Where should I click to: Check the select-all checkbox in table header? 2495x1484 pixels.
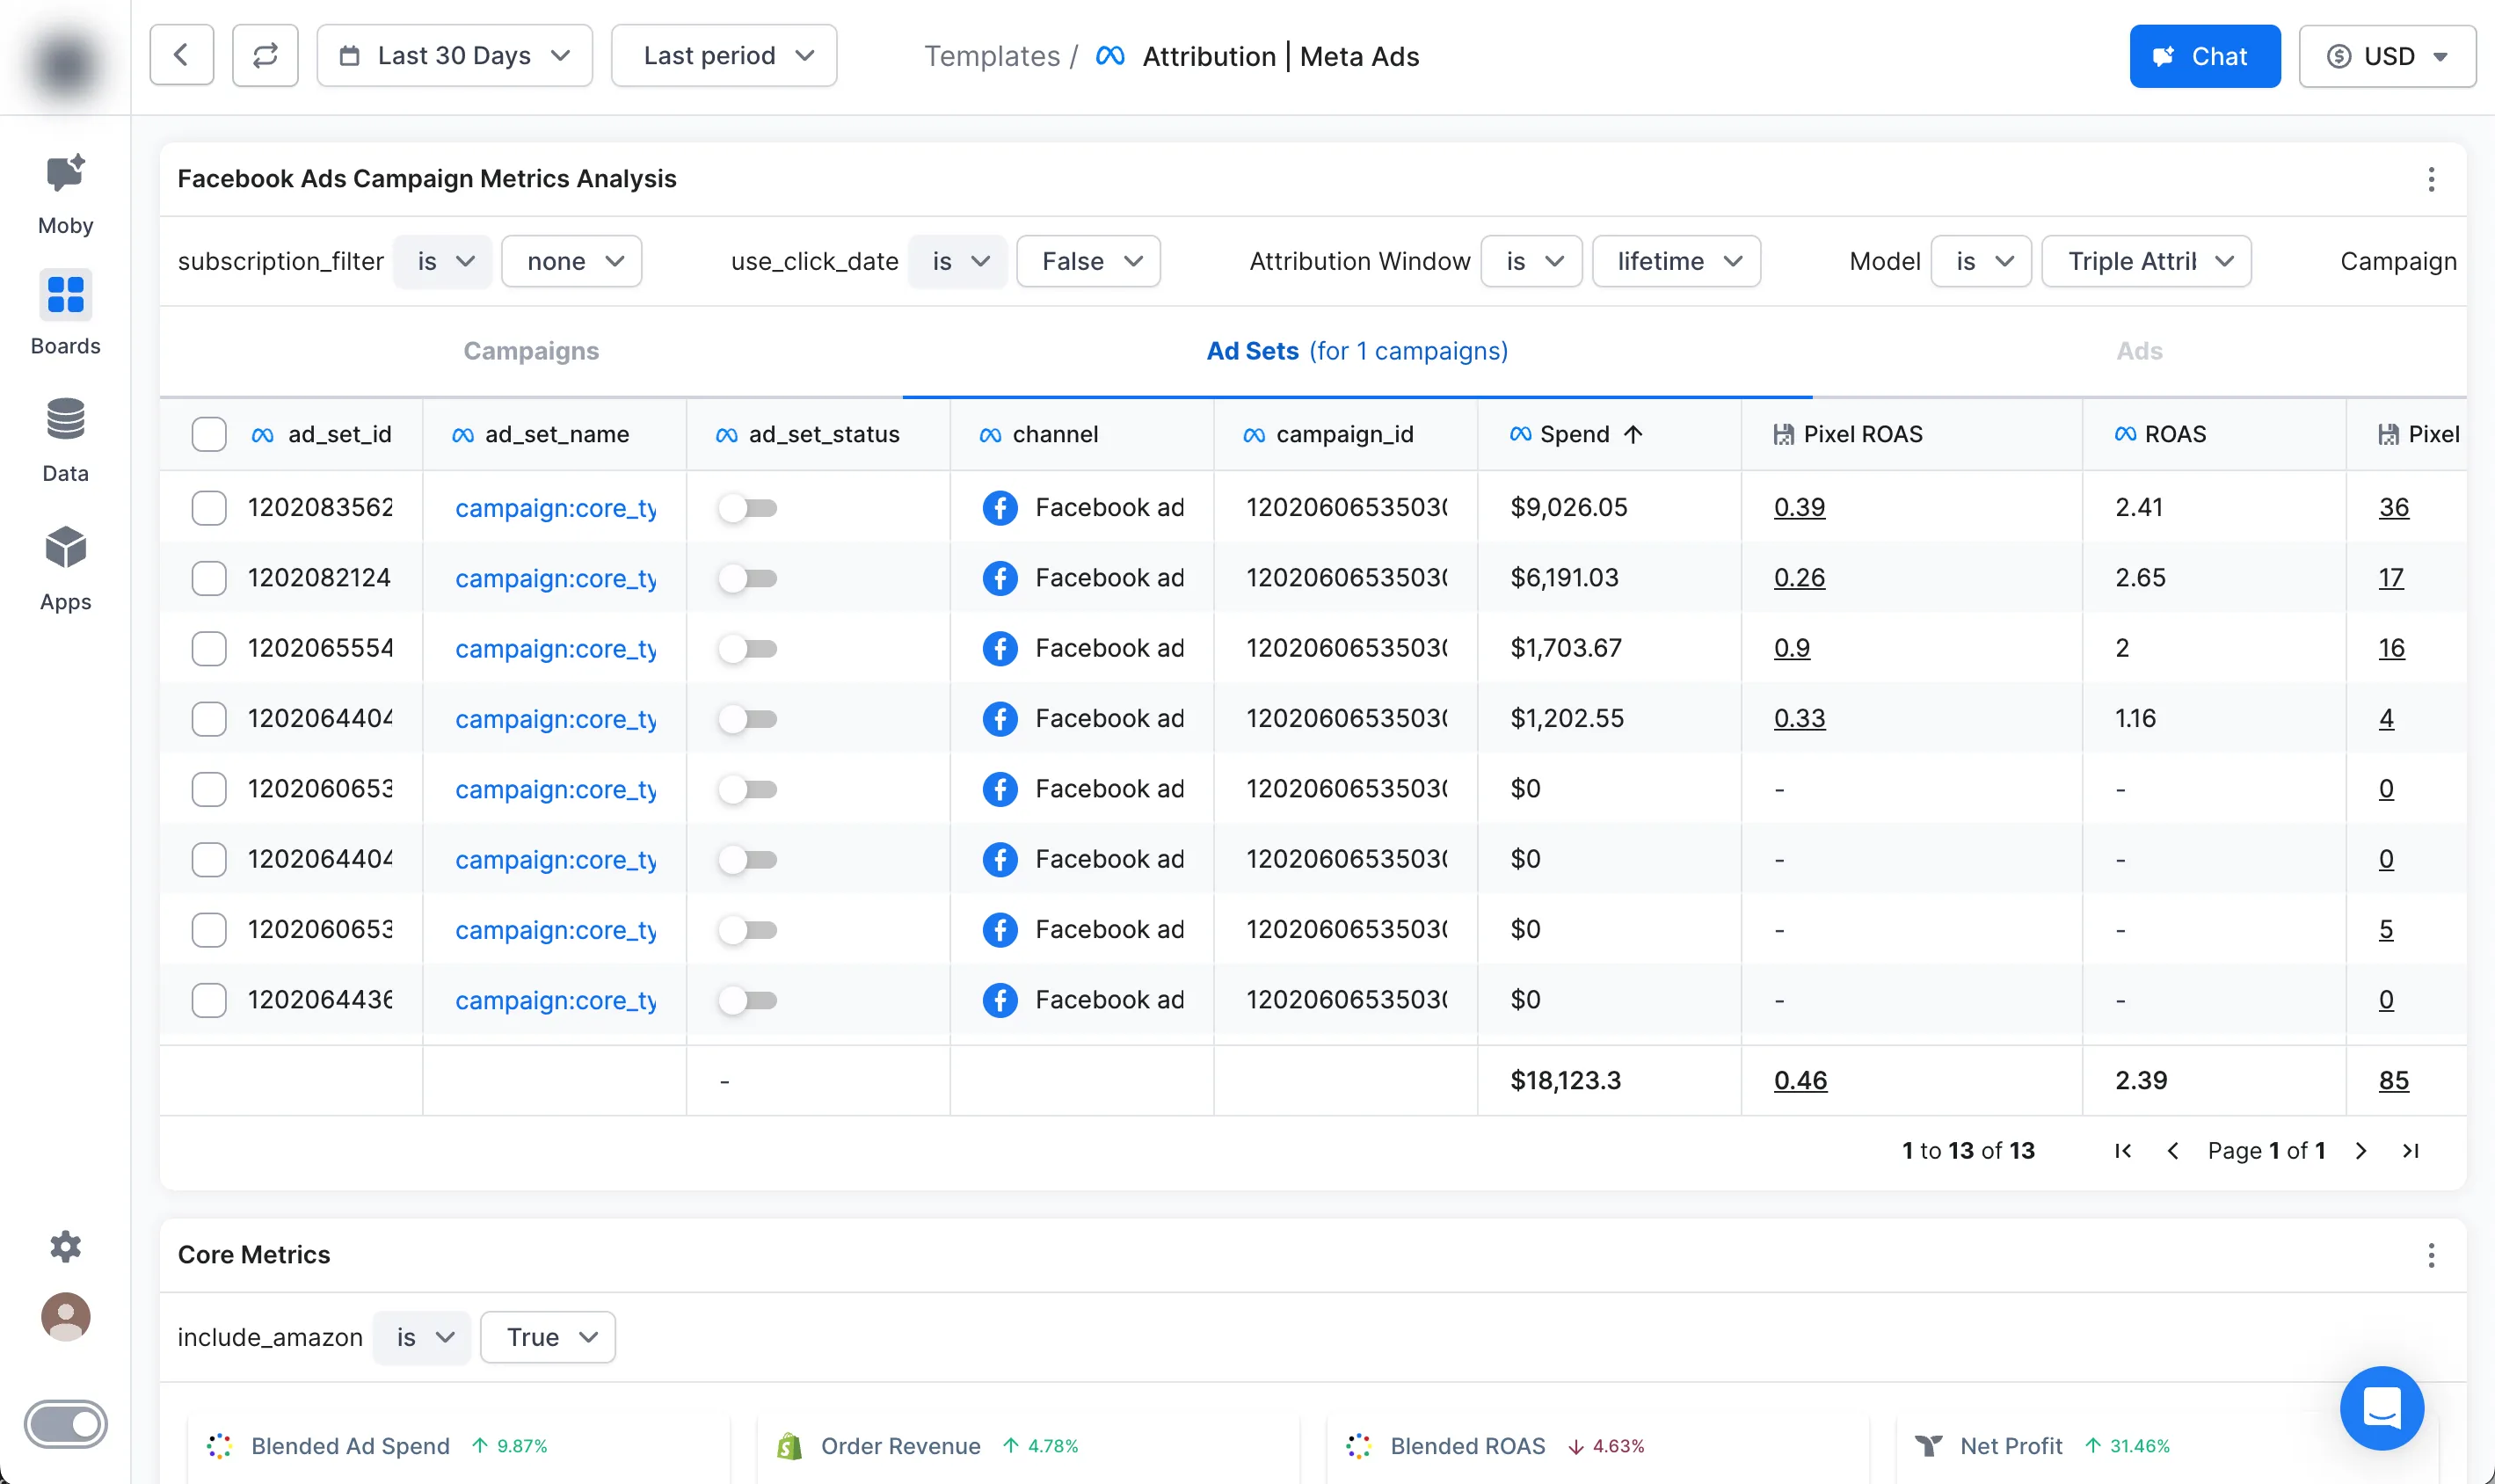(x=209, y=435)
